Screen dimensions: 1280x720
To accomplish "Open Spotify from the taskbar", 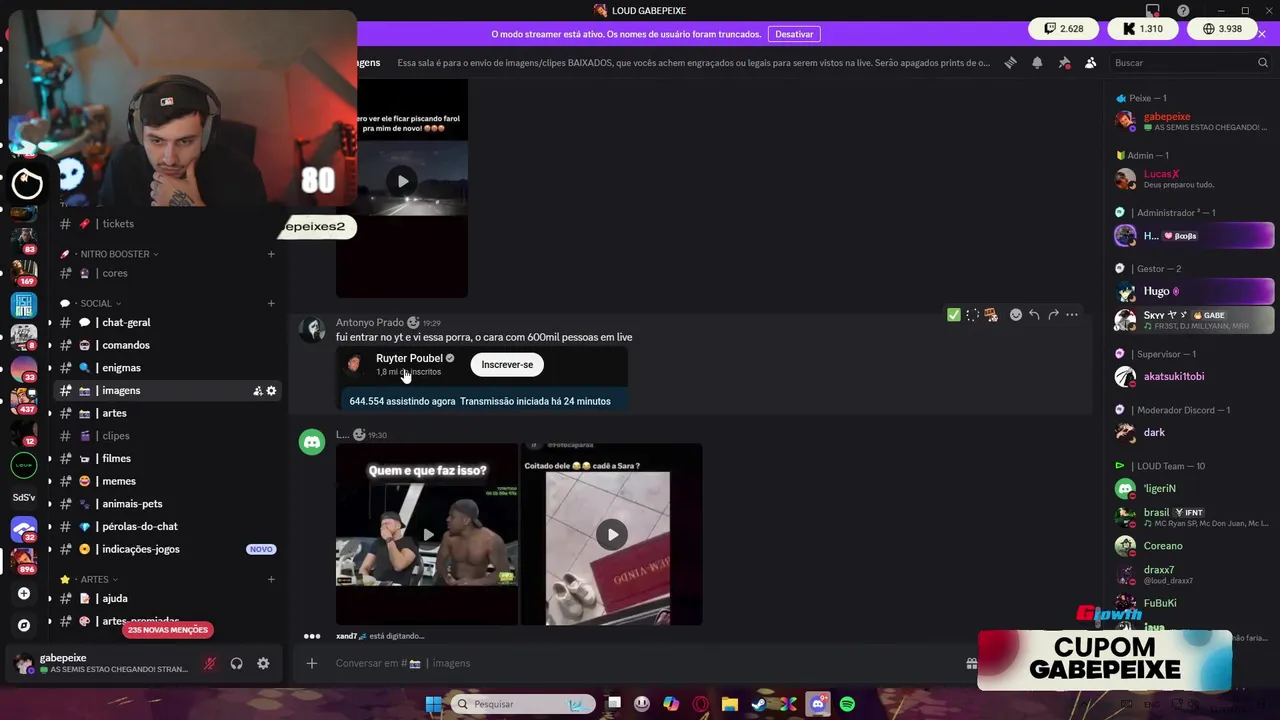I will pos(847,704).
